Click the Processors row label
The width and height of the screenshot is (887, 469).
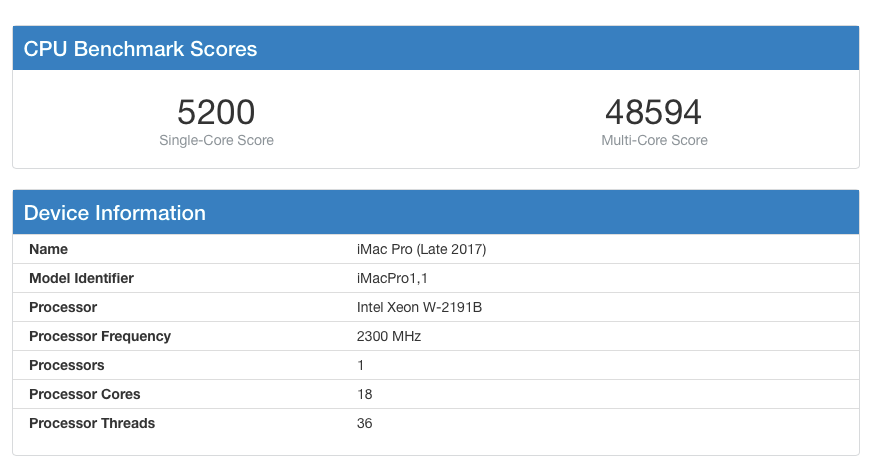click(67, 365)
